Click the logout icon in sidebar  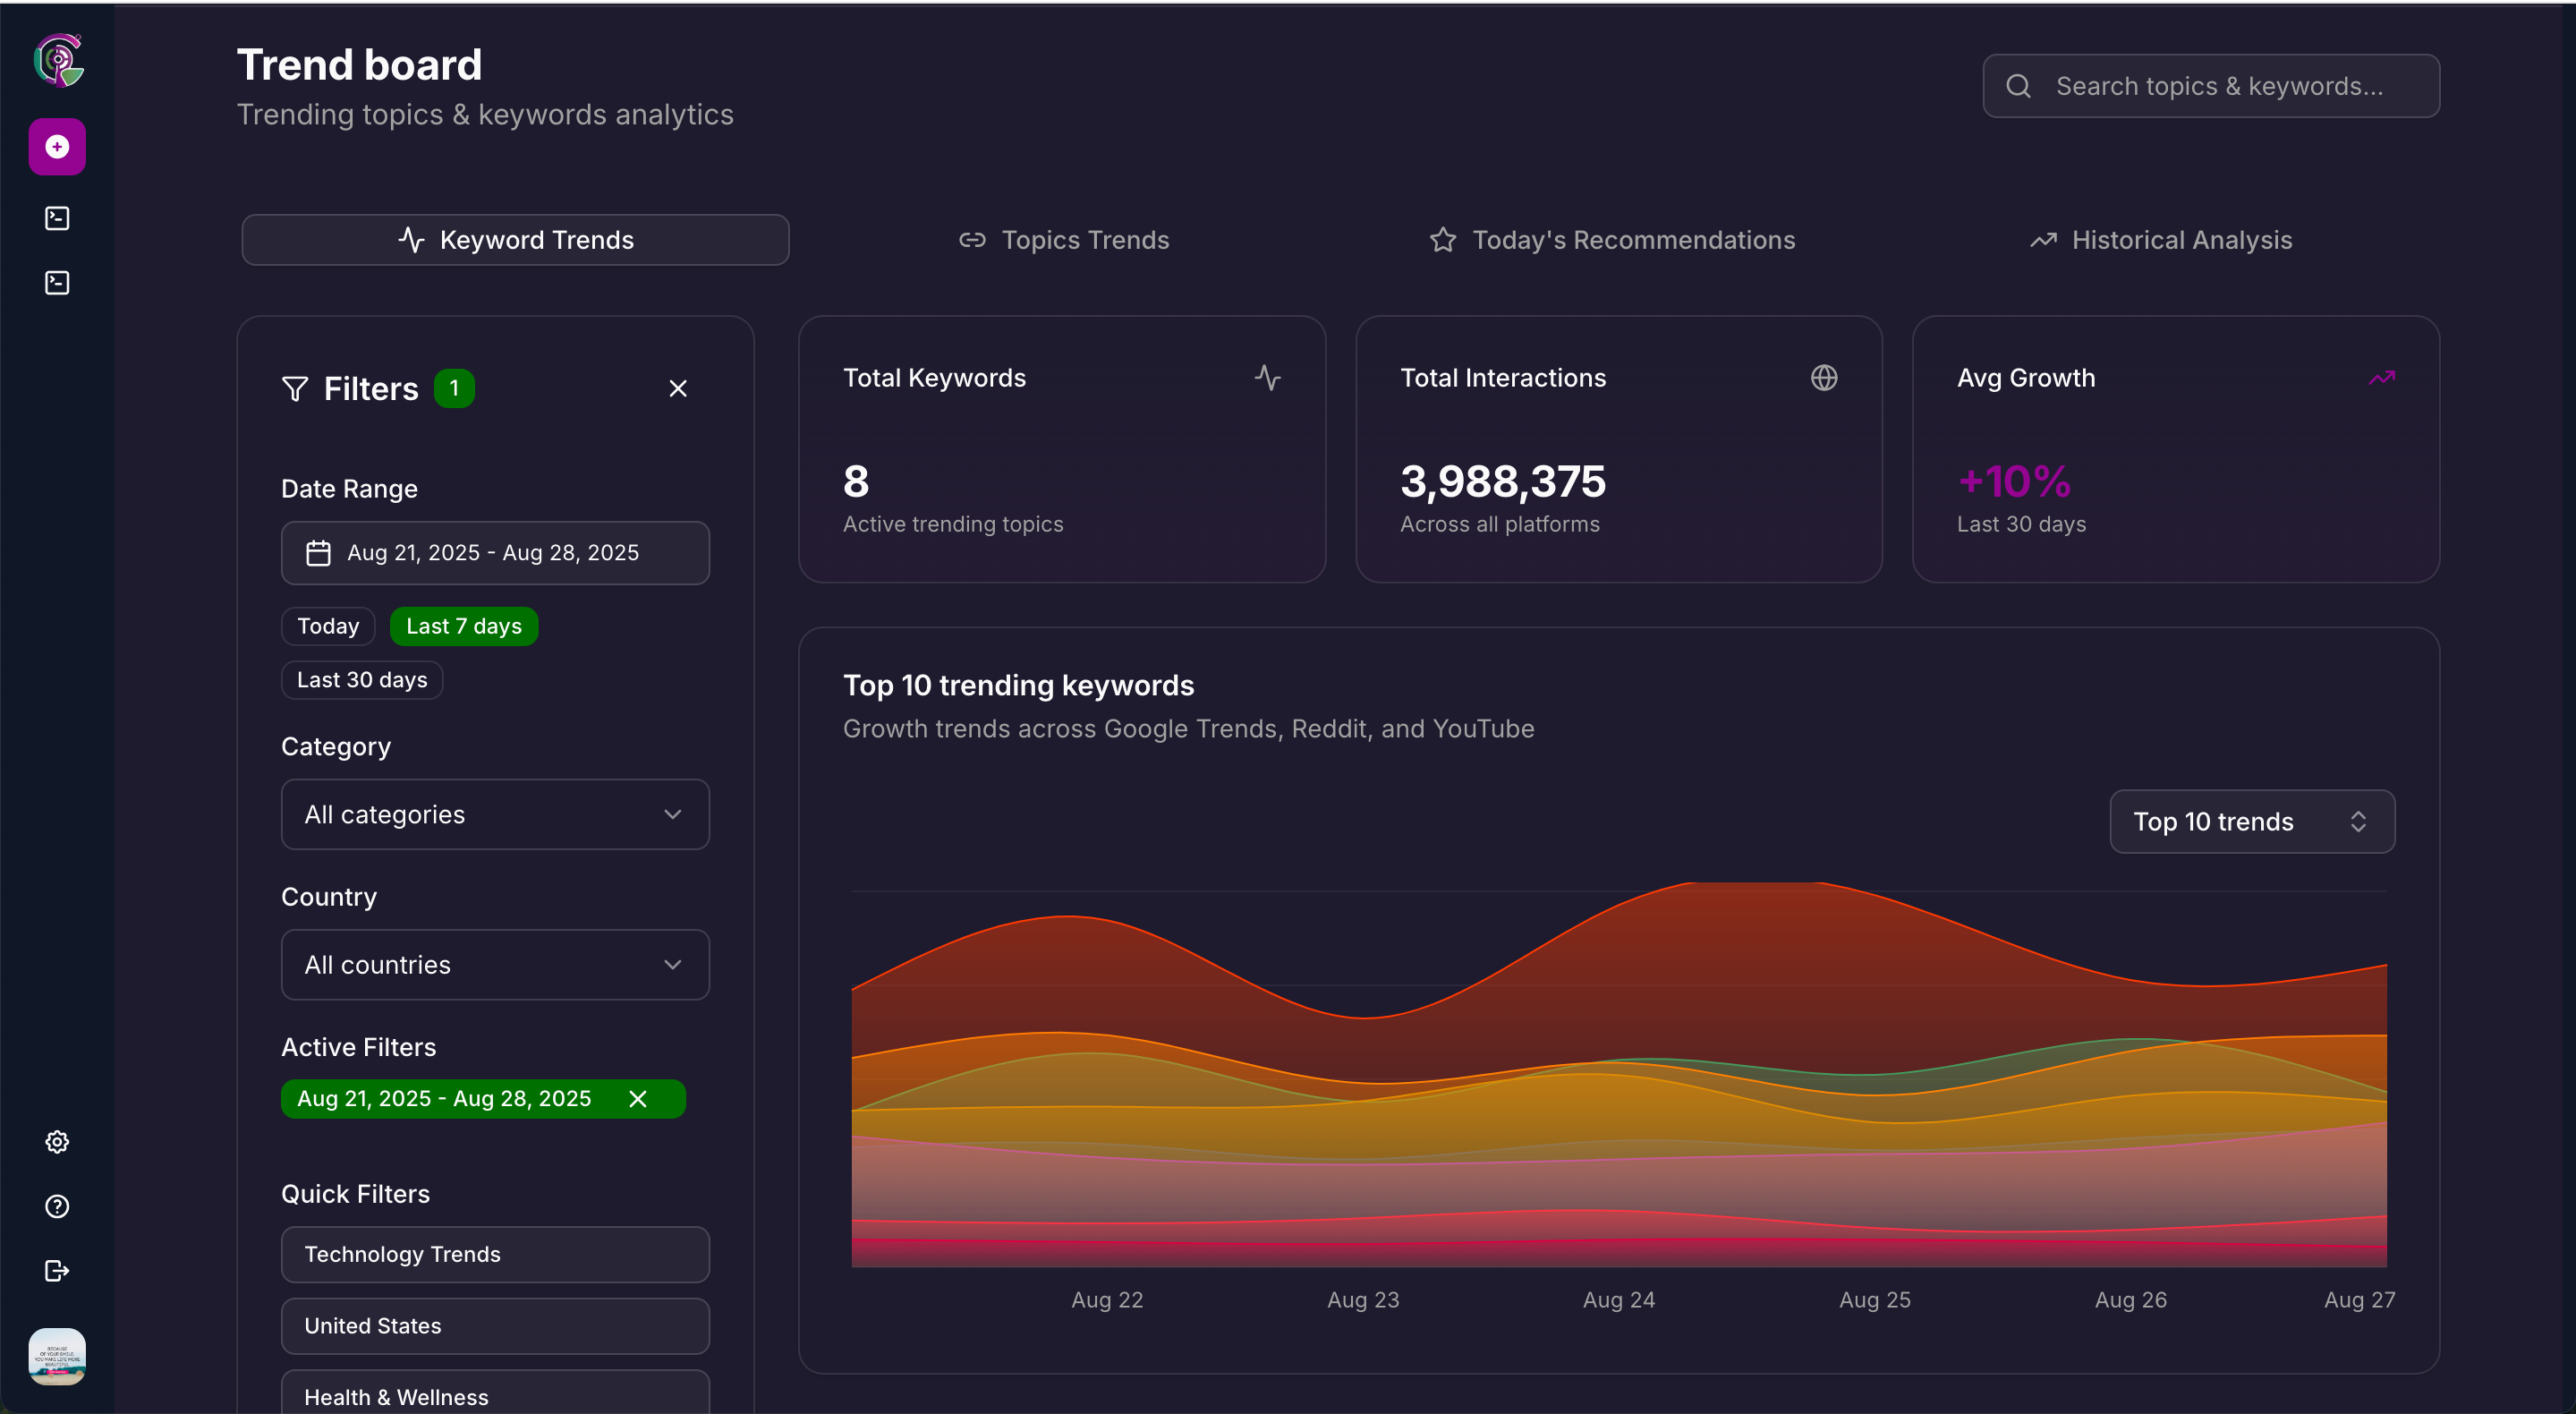57,1271
